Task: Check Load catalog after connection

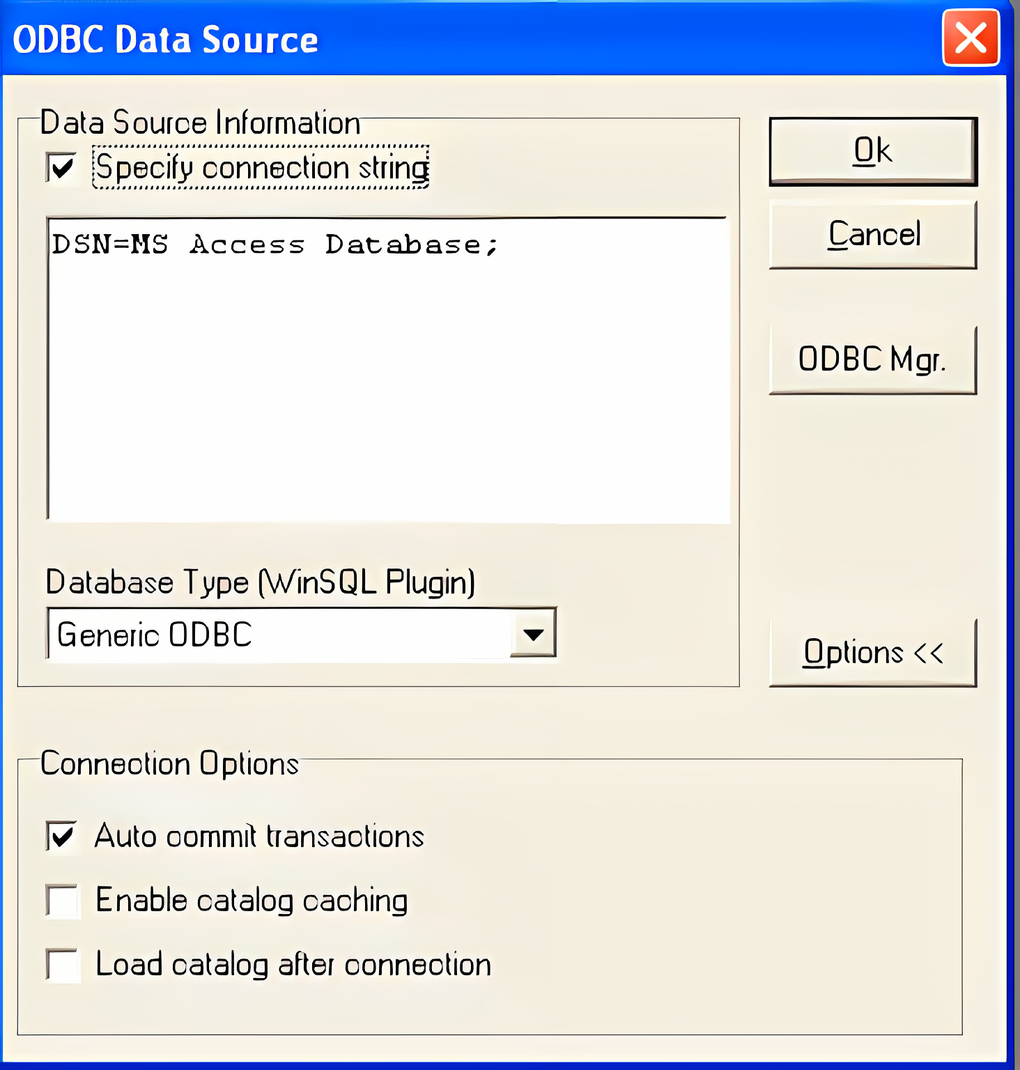Action: (x=61, y=964)
